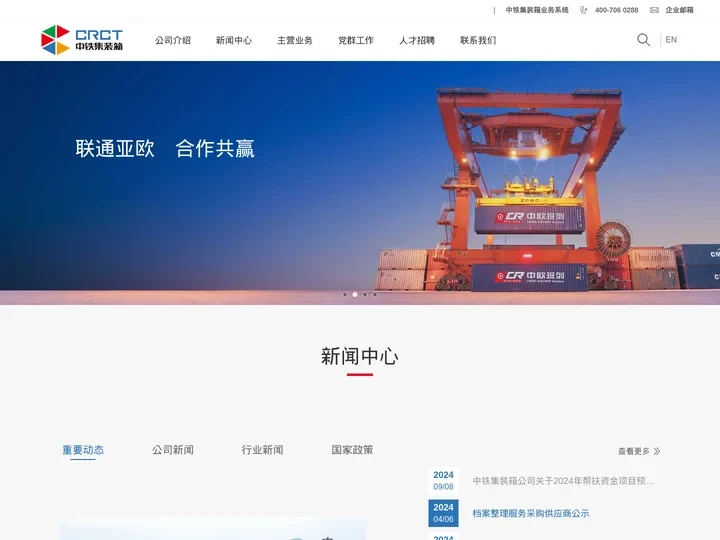Select the third carousel dot
Screen dimensions: 720x540
click(x=365, y=294)
